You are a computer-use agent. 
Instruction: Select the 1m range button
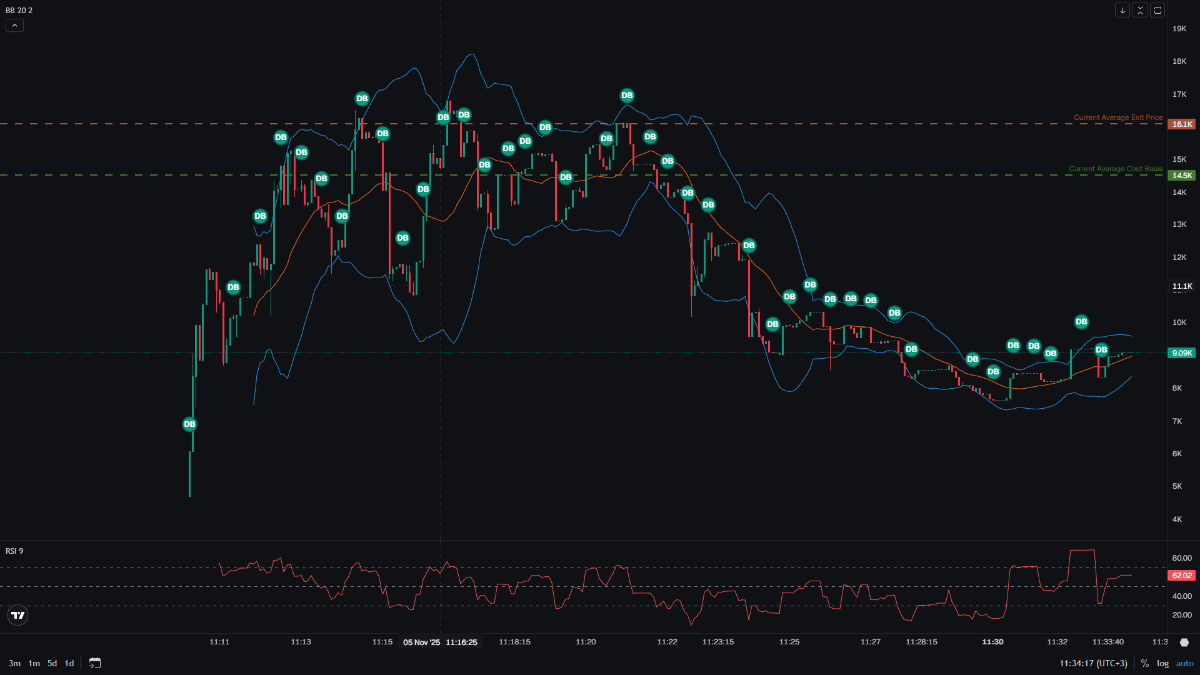(x=33, y=663)
